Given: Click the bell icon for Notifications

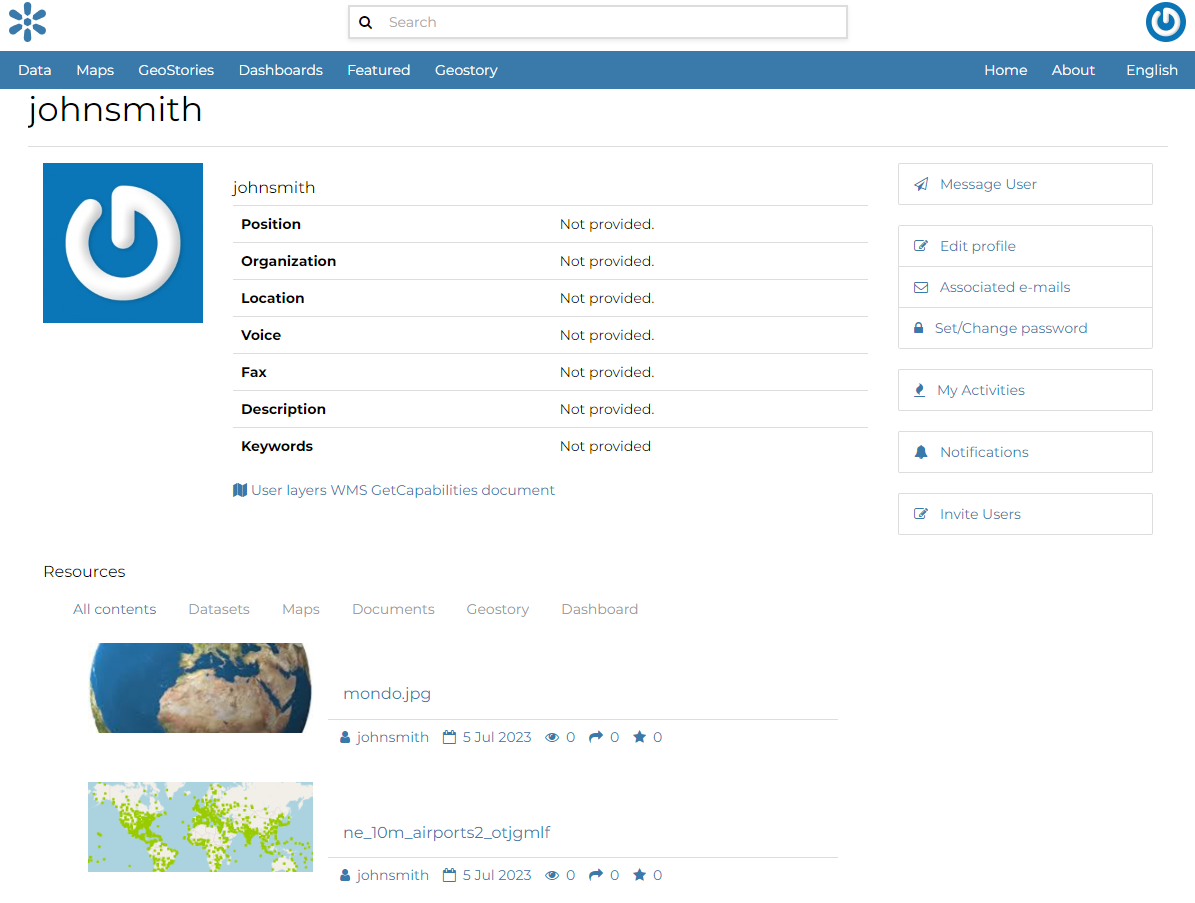Looking at the screenshot, I should pos(920,451).
